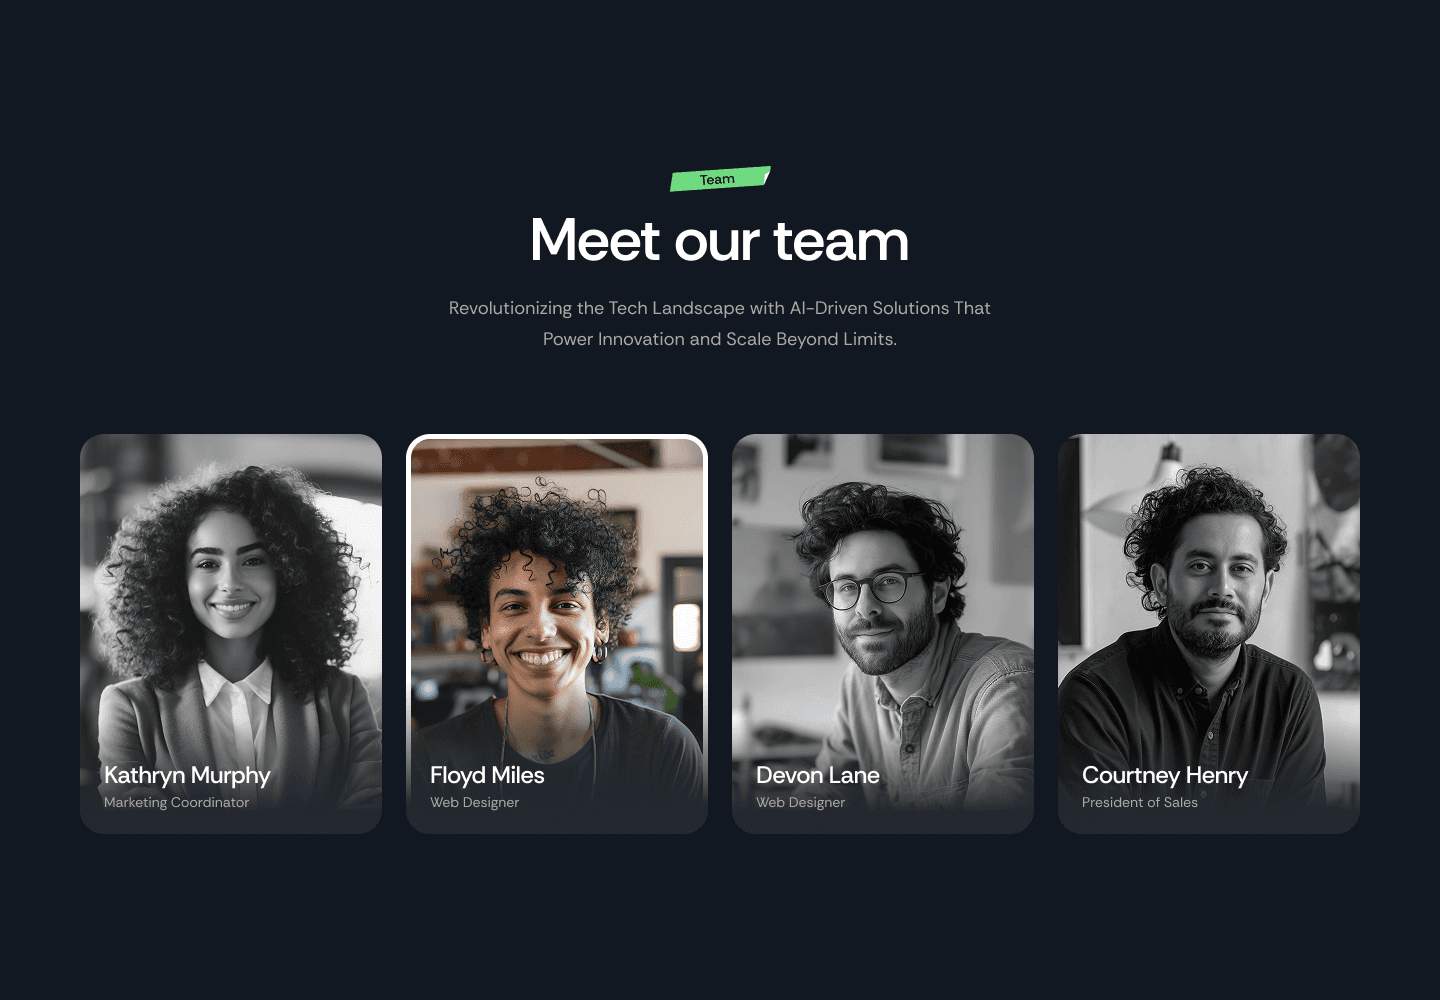Screen dimensions: 1440x1000
Task: Click the Marketing Coordinator role text
Action: 176,802
